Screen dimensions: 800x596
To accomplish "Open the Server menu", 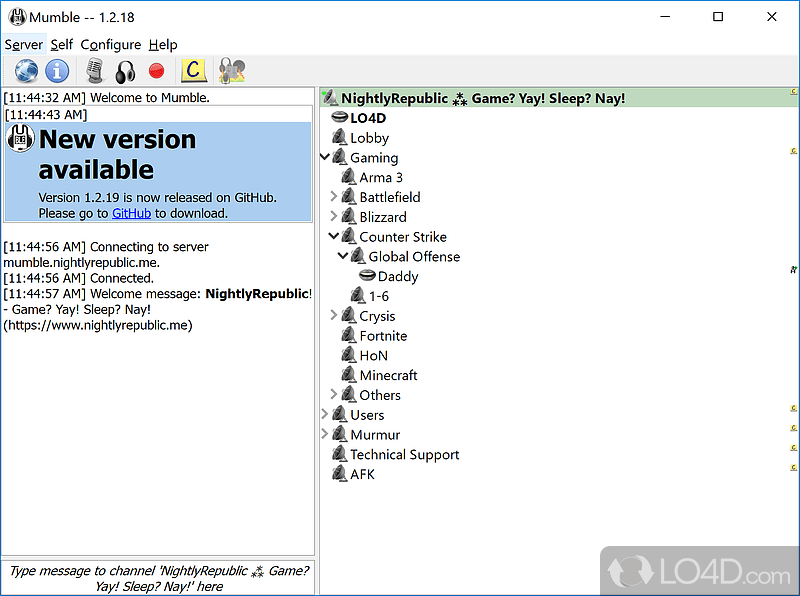I will (x=23, y=45).
